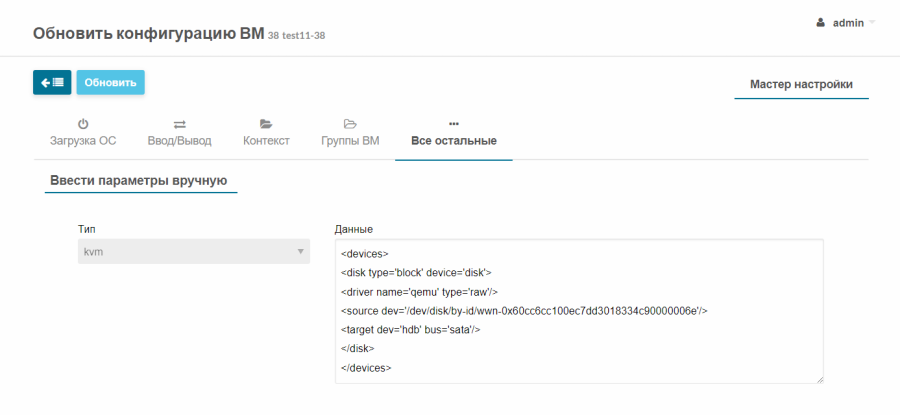Click the power icon above Загрузка ОС
This screenshot has width=900, height=415.
(x=83, y=124)
